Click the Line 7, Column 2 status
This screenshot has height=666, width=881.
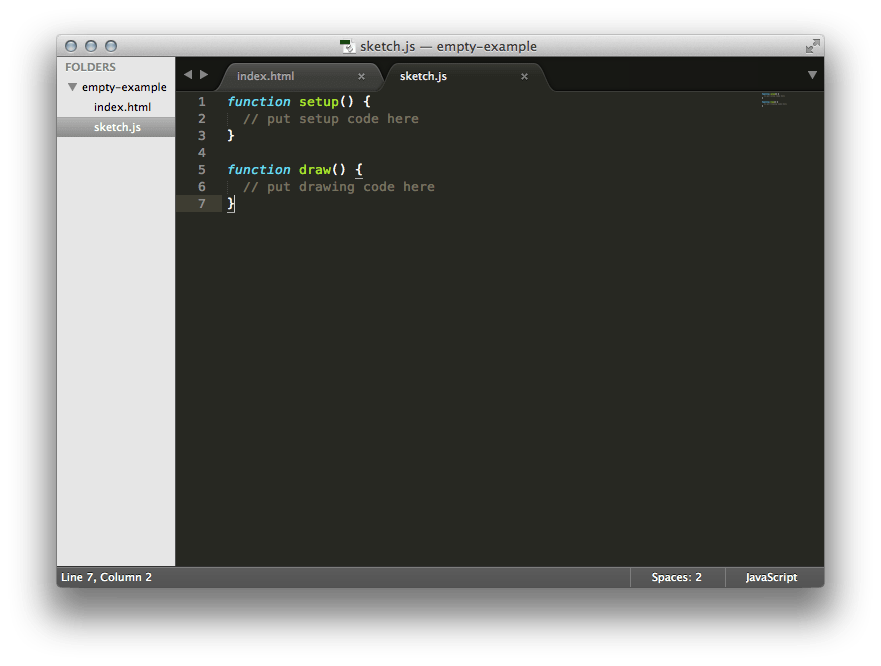pyautogui.click(x=106, y=577)
